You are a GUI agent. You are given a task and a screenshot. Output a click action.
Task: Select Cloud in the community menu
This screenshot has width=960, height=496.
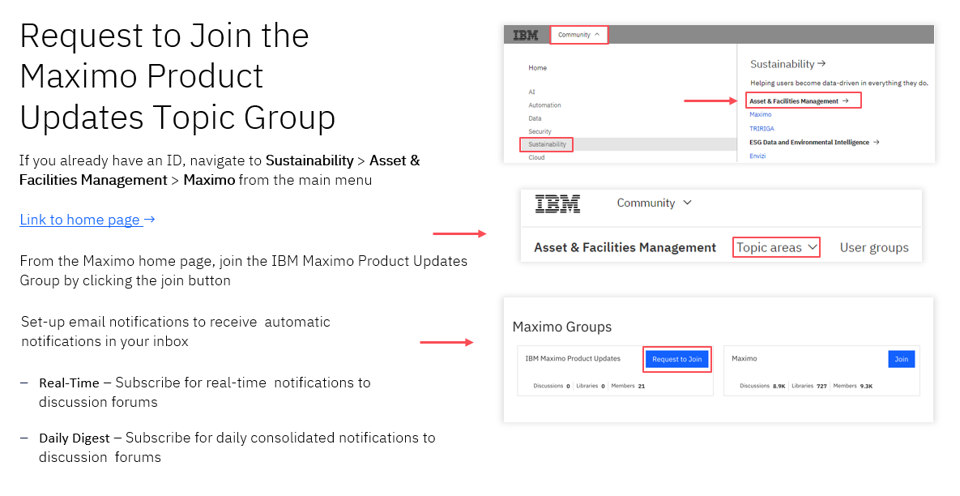(x=536, y=157)
